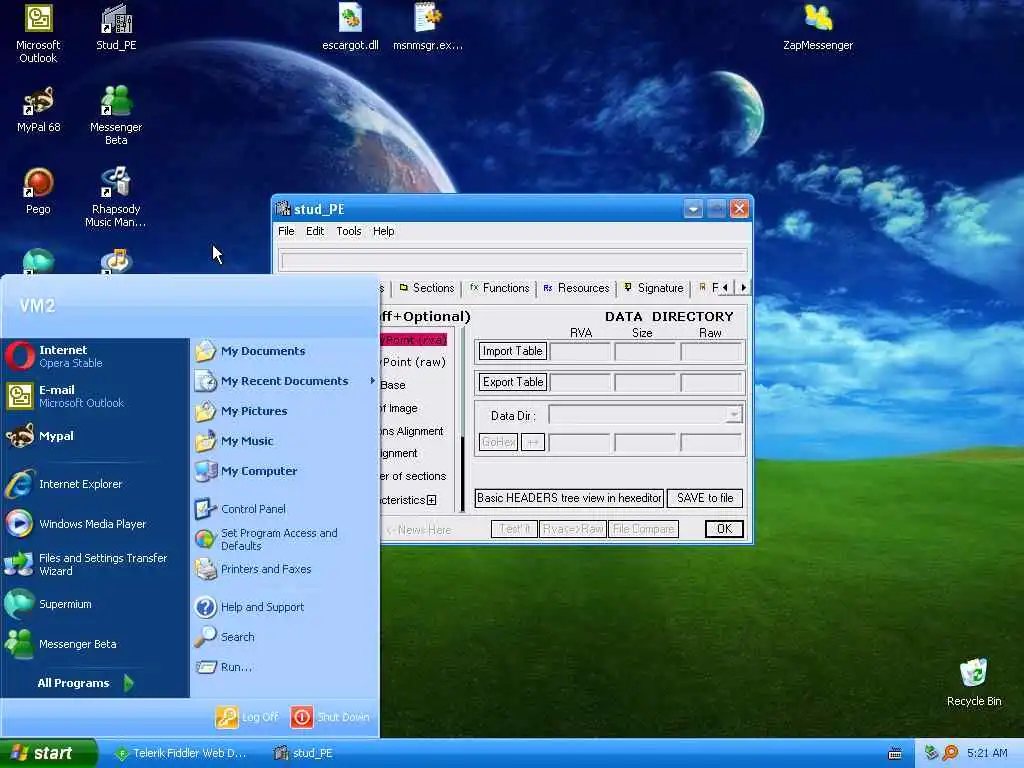Open ZapMessenger desktop icon
Viewport: 1024px width, 768px height.
[818, 27]
